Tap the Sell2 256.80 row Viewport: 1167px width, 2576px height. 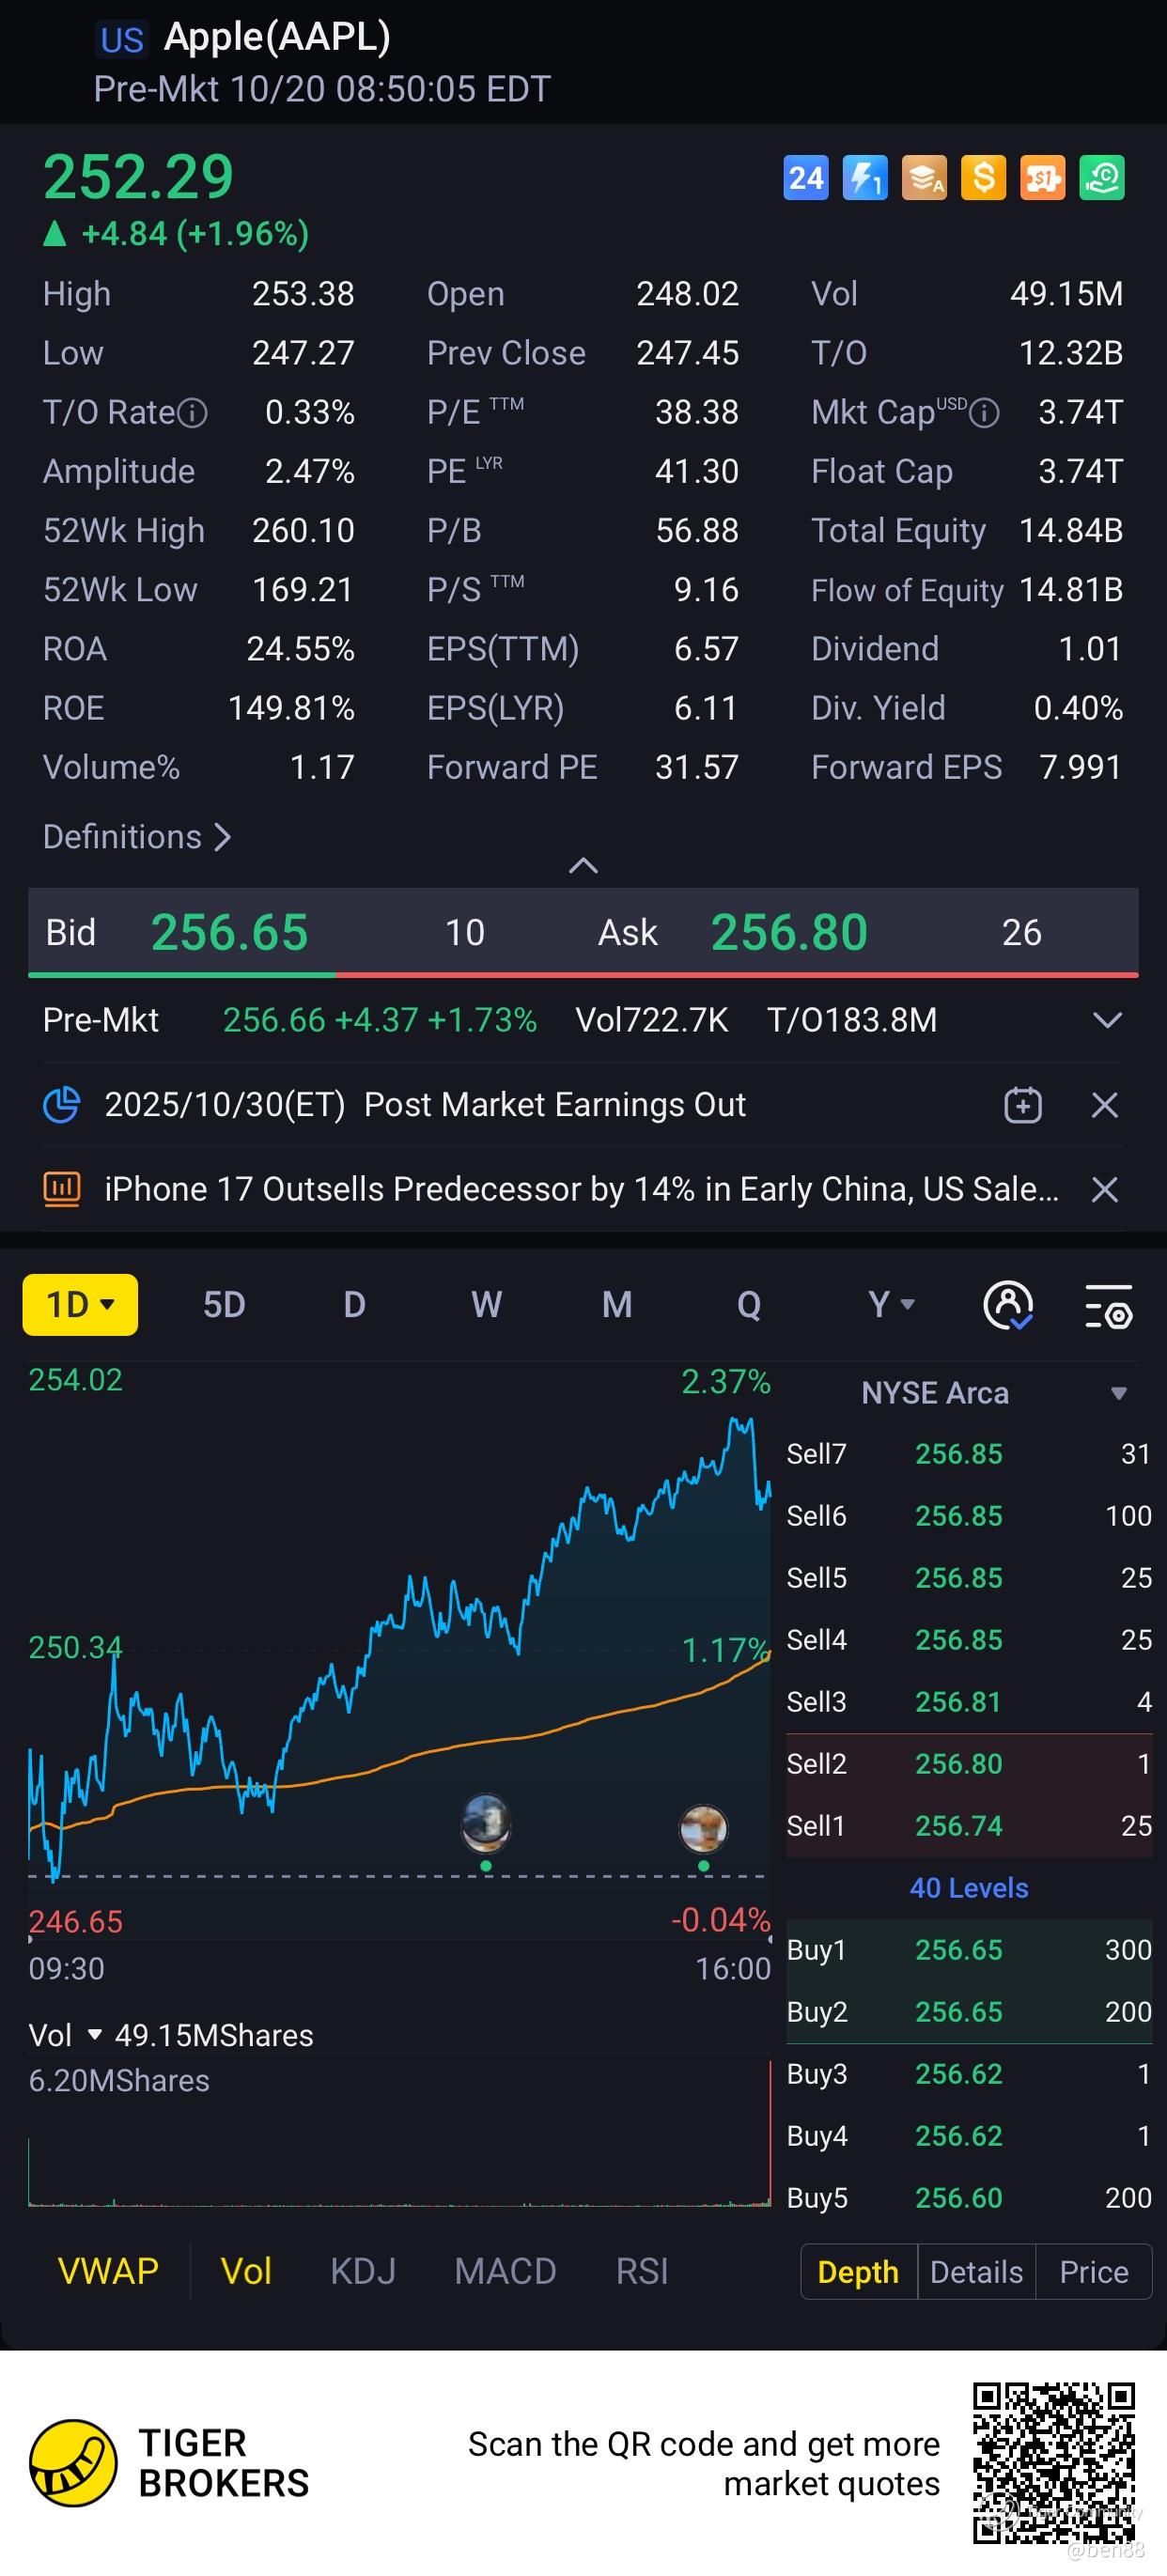coord(969,1764)
